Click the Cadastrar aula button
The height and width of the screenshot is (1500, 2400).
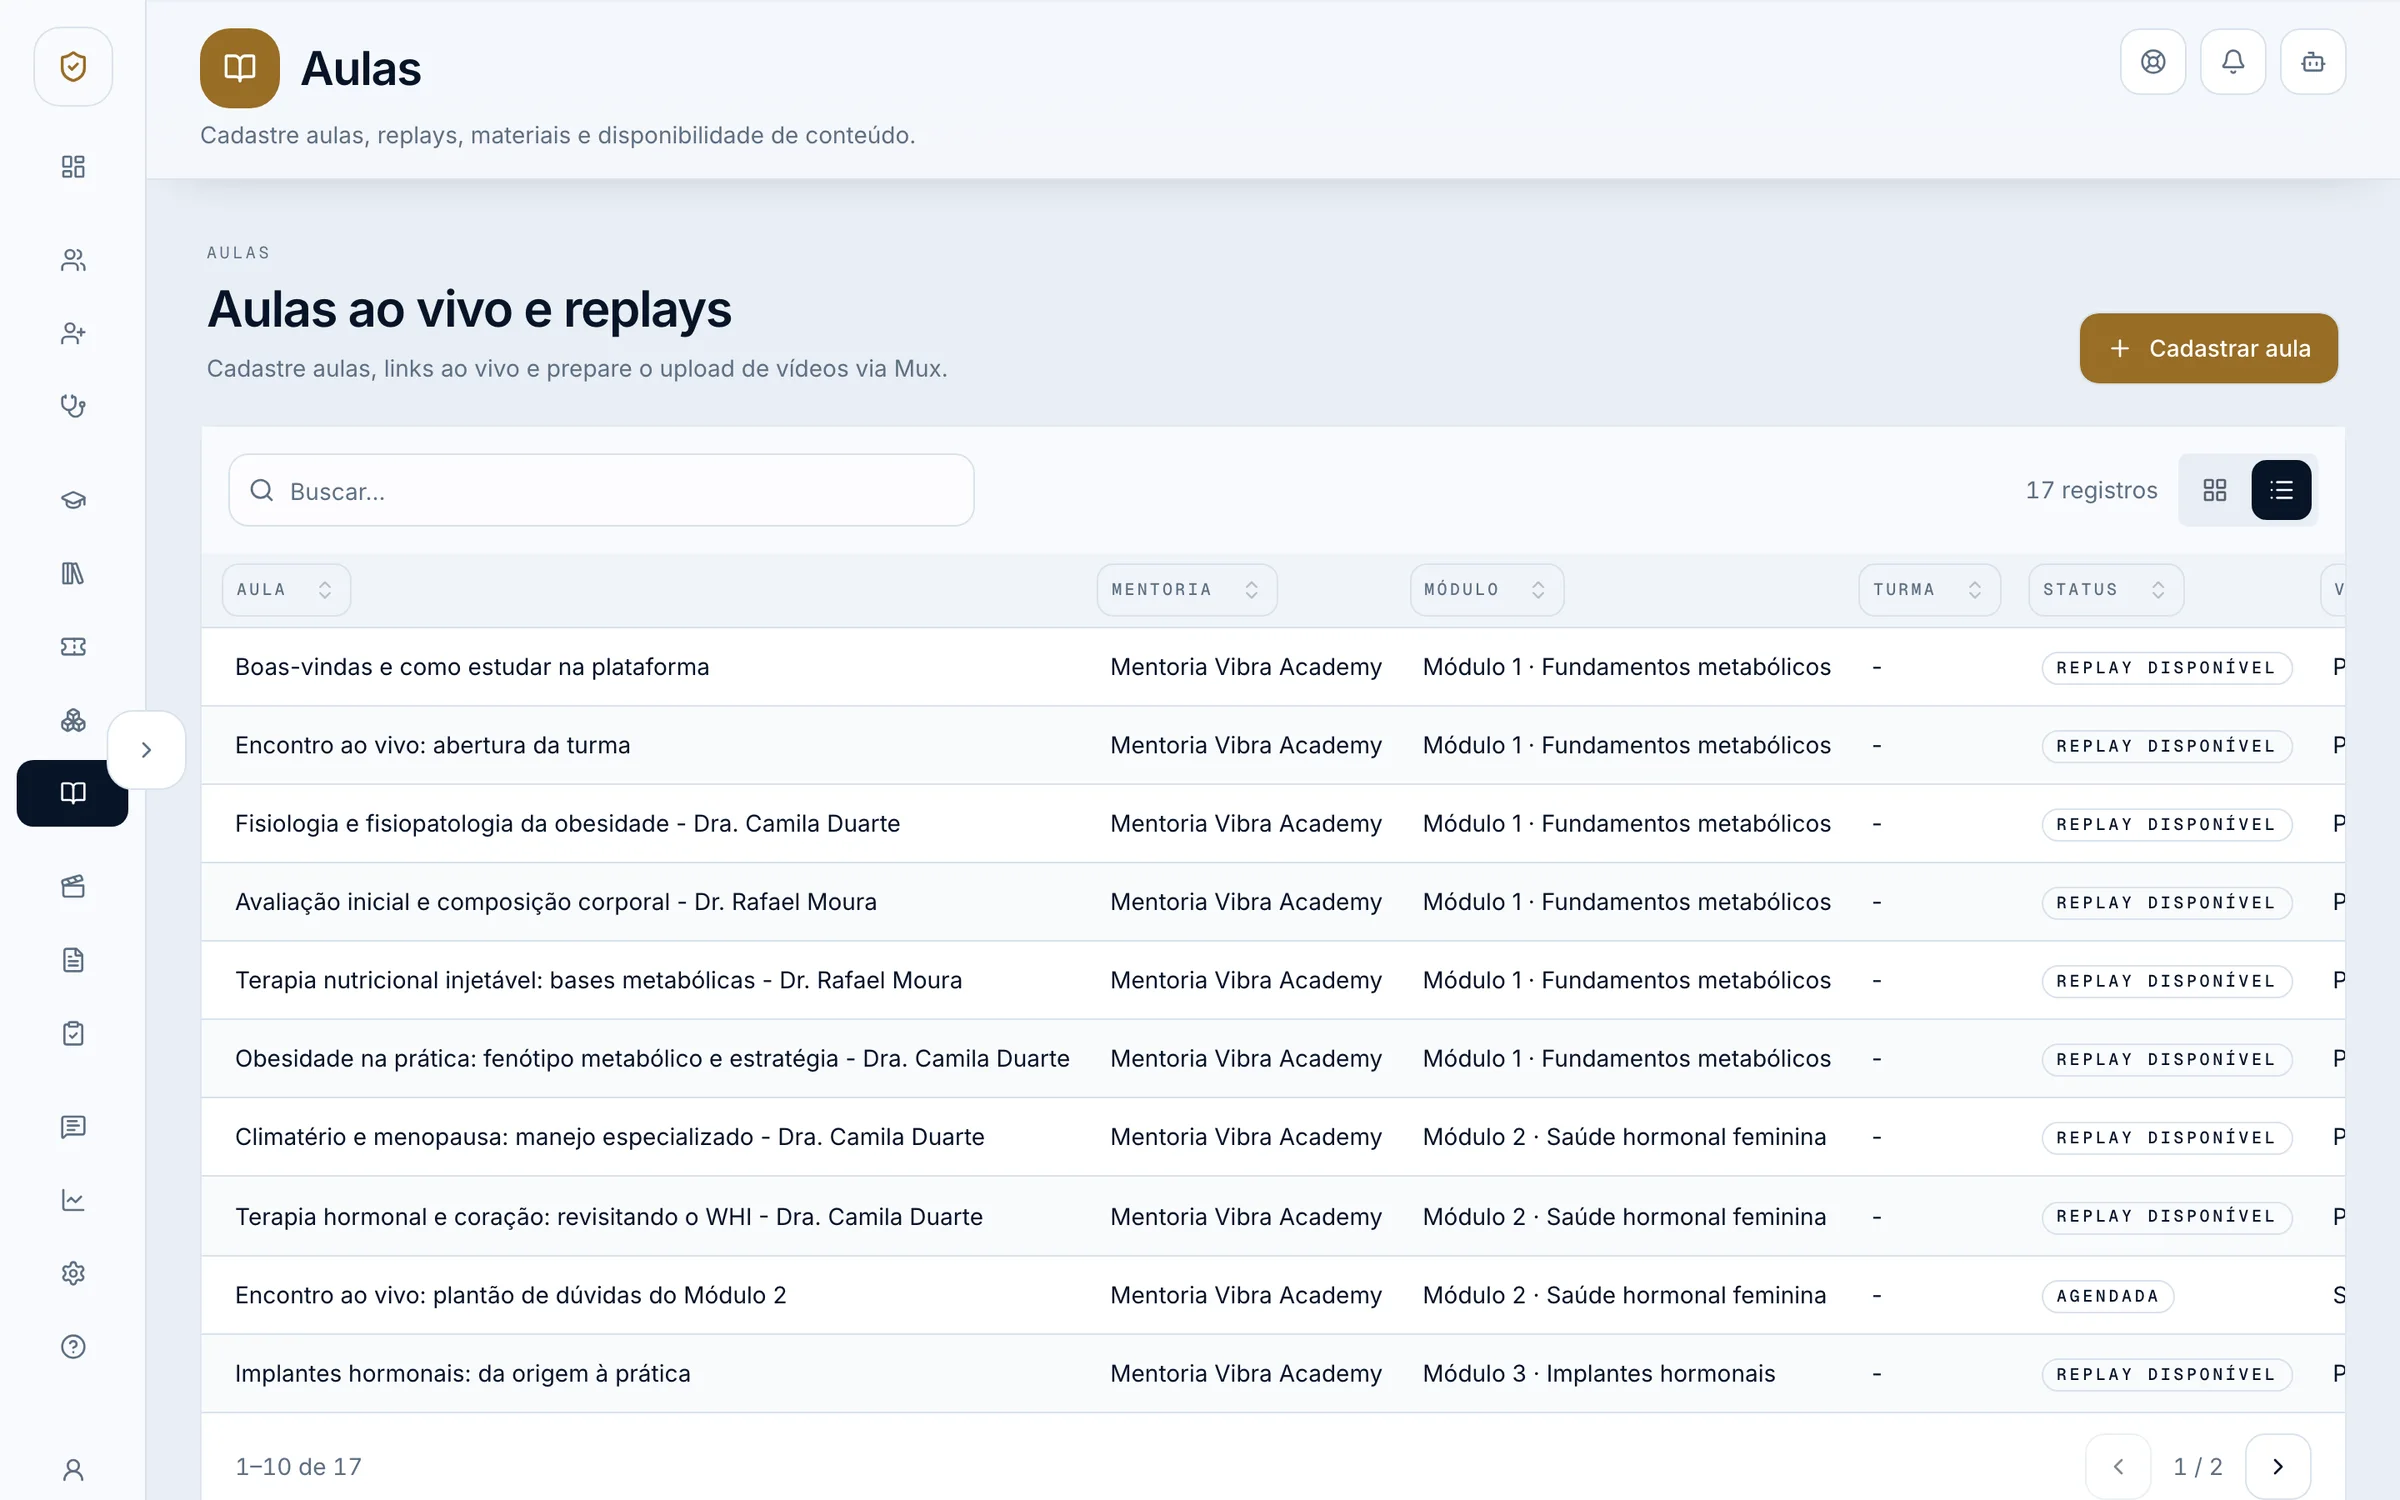pyautogui.click(x=2209, y=348)
